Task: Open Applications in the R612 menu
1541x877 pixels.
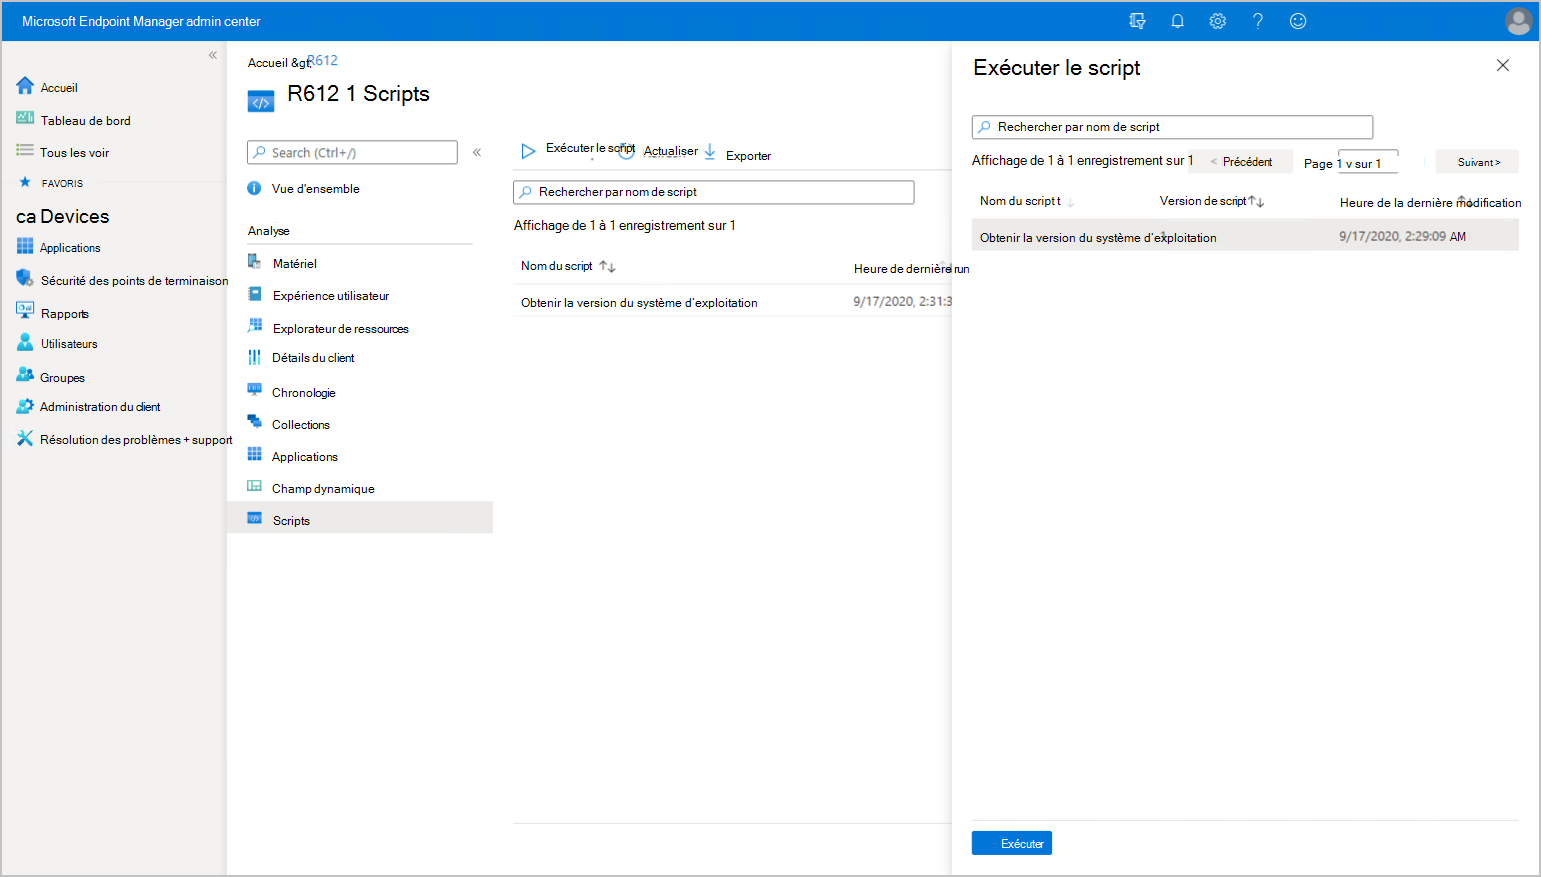Action: 305,457
